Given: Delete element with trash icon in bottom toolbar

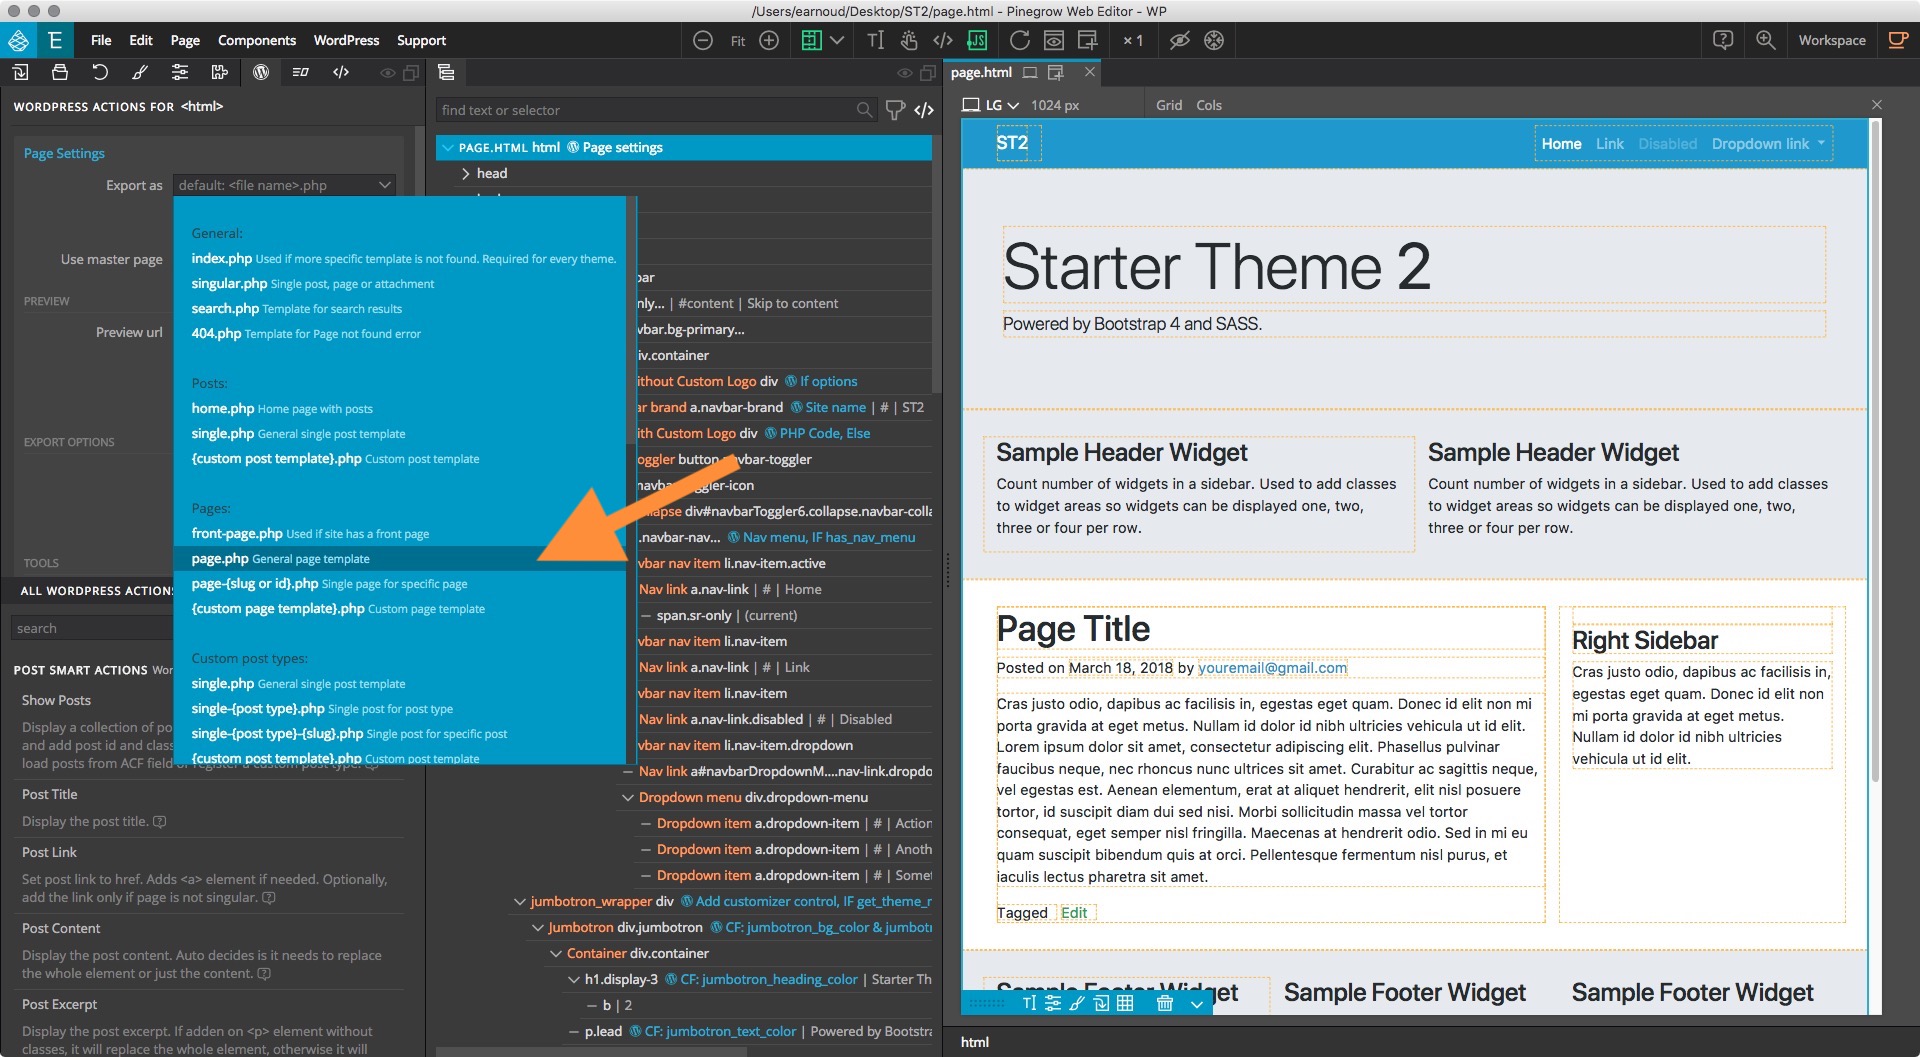Looking at the screenshot, I should [1165, 1003].
